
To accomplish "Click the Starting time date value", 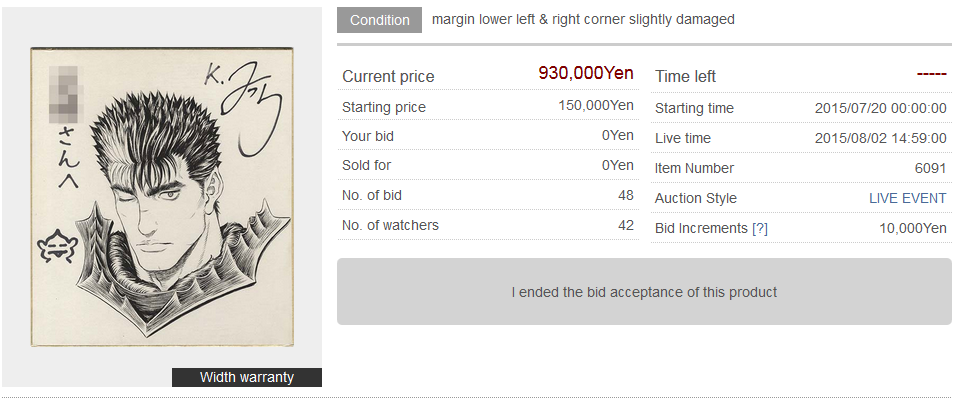I will (x=881, y=108).
